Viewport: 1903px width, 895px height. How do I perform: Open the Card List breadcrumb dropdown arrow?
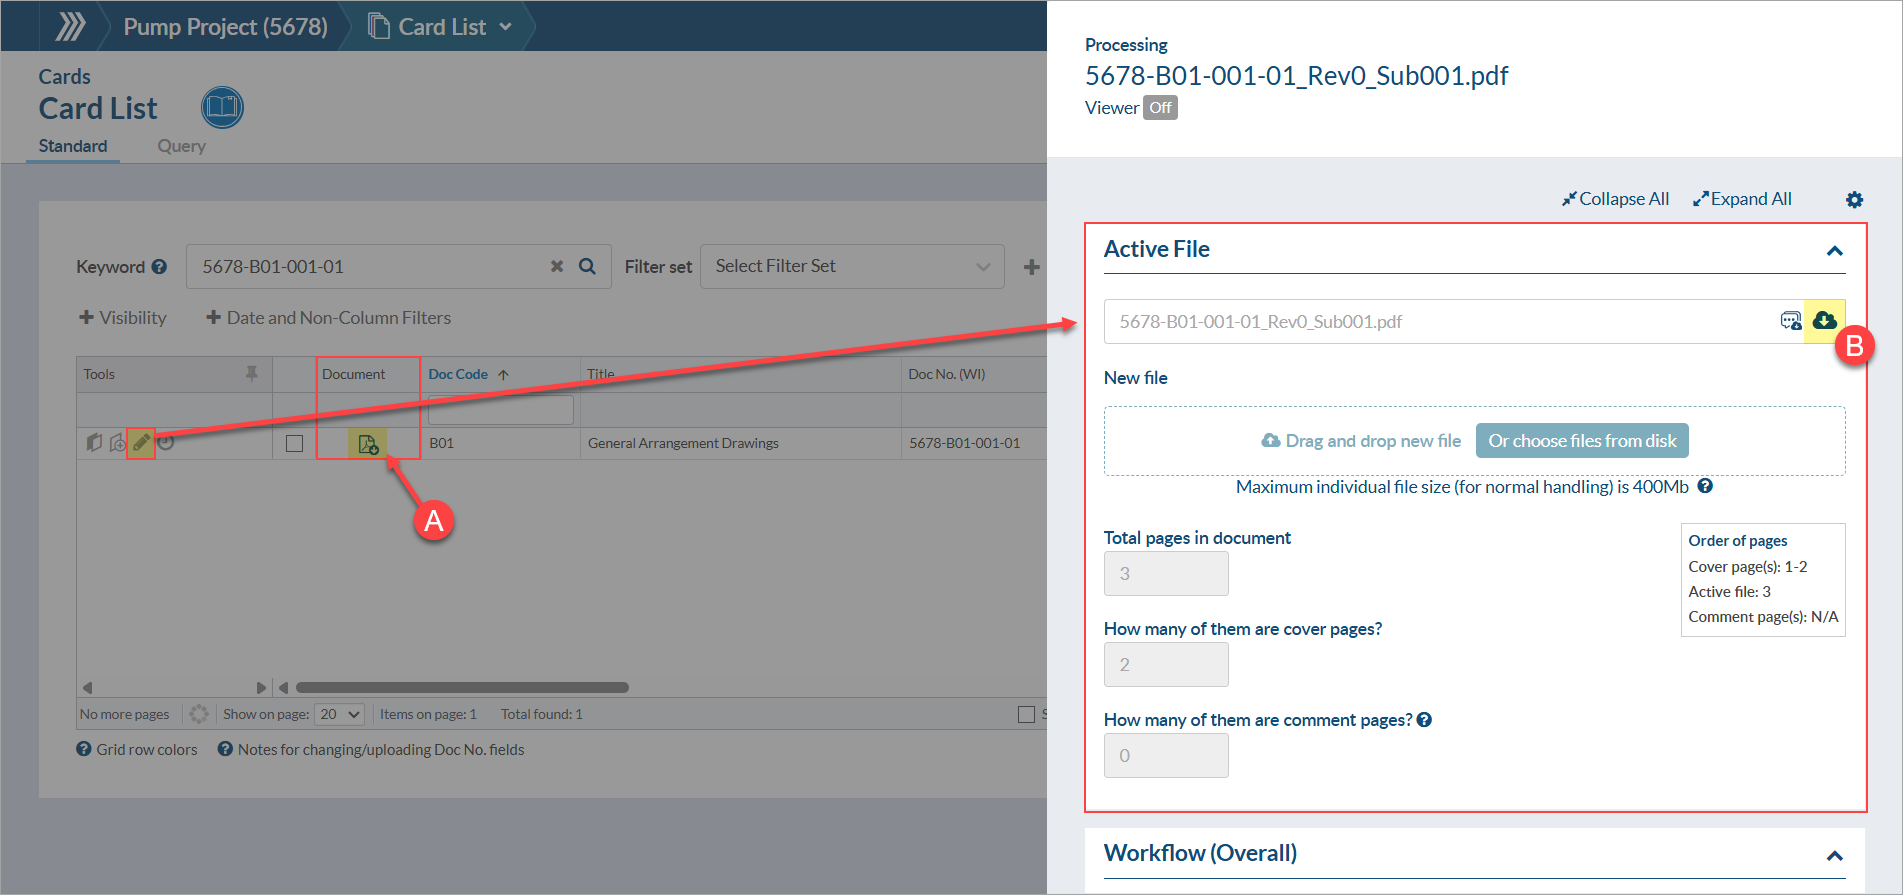pyautogui.click(x=505, y=27)
